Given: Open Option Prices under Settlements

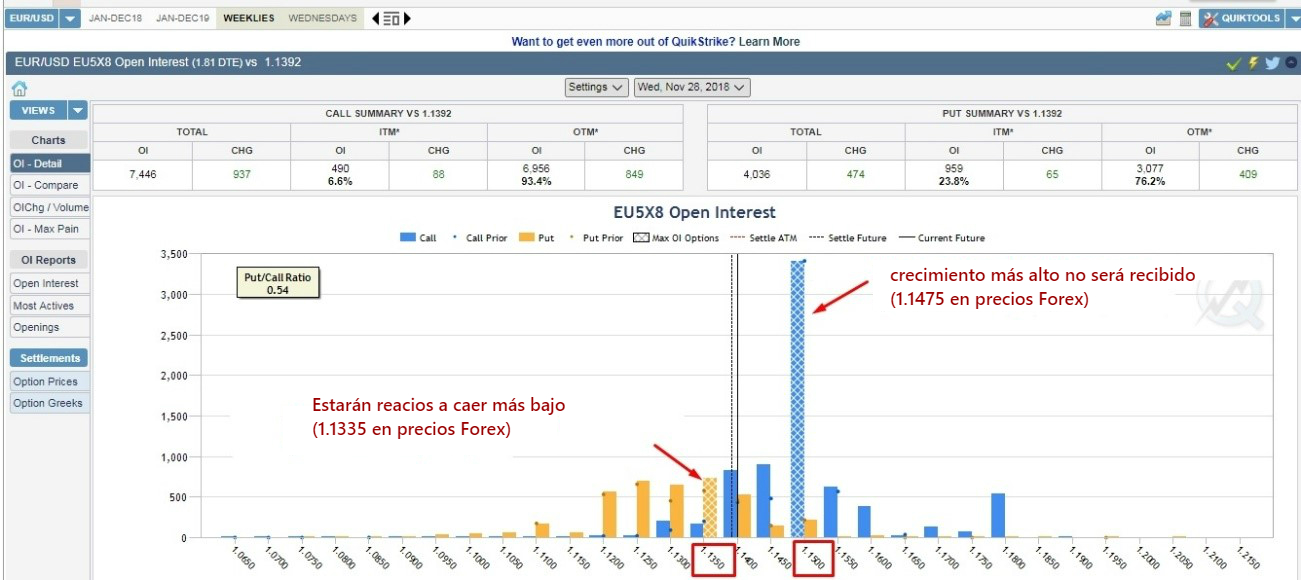Looking at the screenshot, I should pyautogui.click(x=50, y=381).
